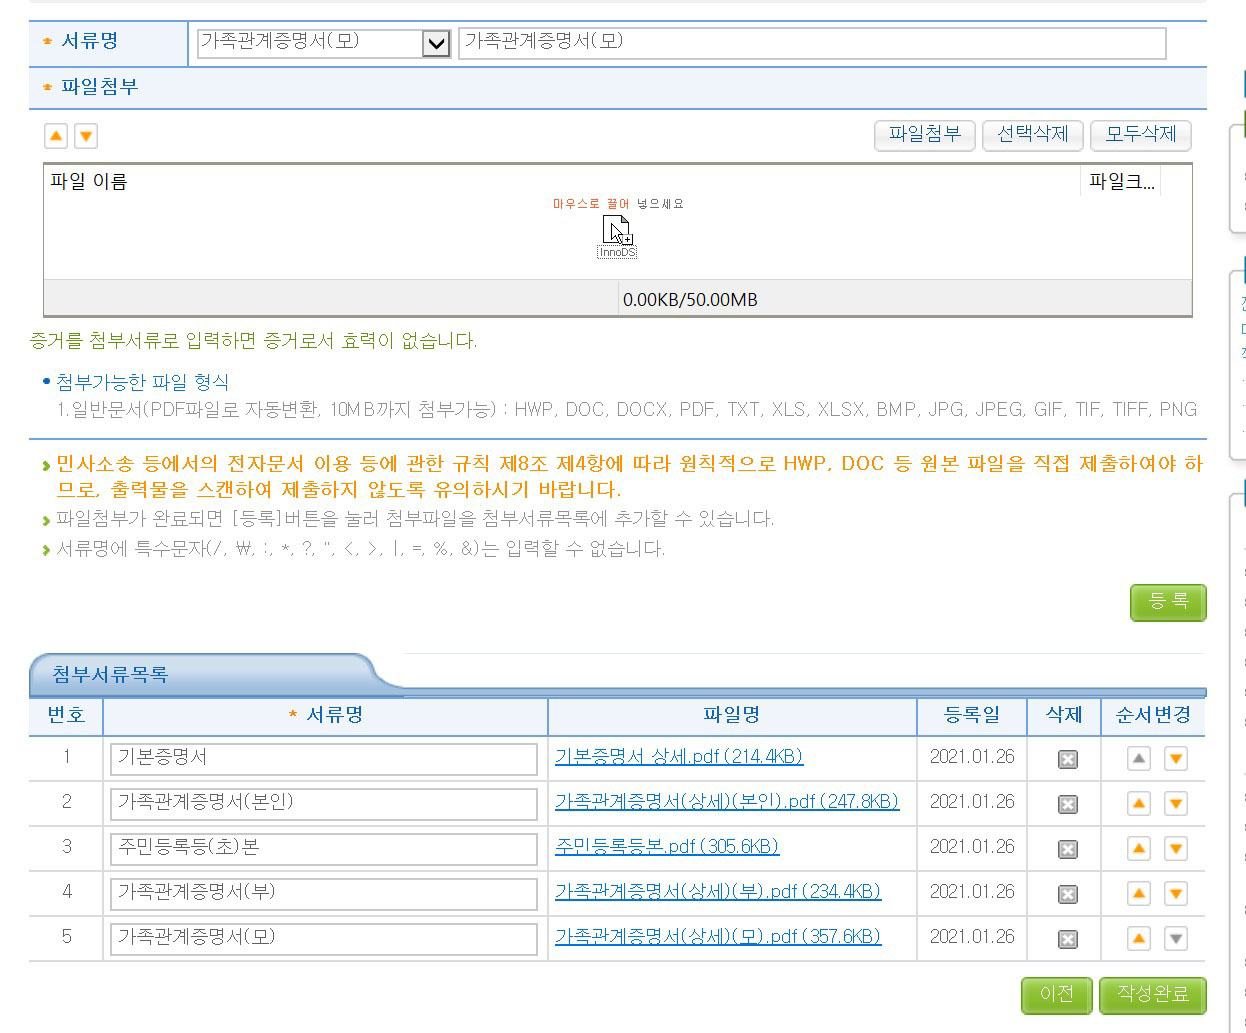1246x1033 pixels.
Task: Click the 파일명 column header
Action: pyautogui.click(x=732, y=715)
